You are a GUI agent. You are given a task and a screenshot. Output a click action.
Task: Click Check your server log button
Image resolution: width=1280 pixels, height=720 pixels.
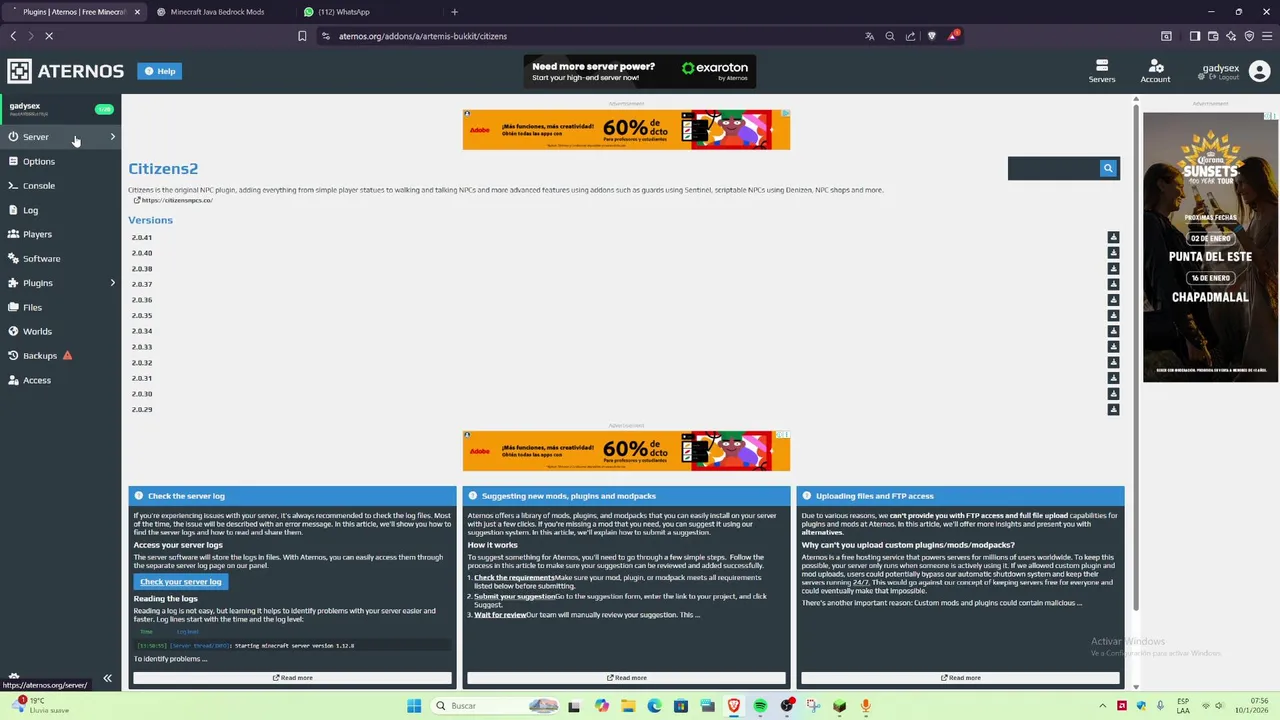[180, 581]
